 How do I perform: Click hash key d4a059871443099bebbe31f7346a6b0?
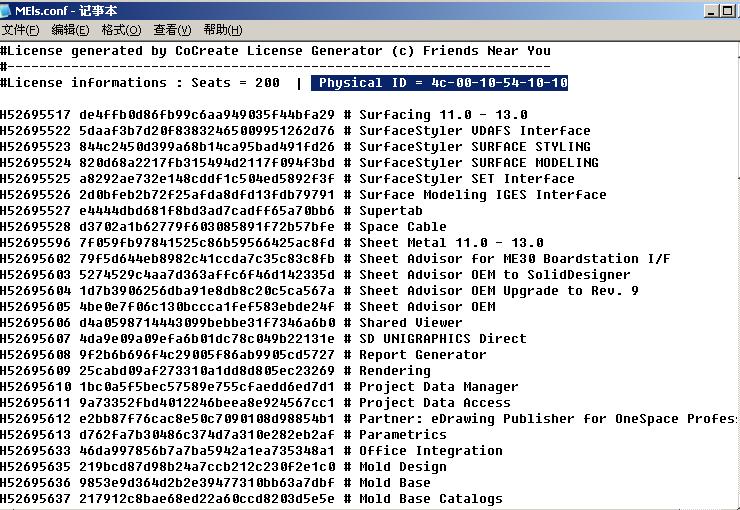[x=207, y=323]
